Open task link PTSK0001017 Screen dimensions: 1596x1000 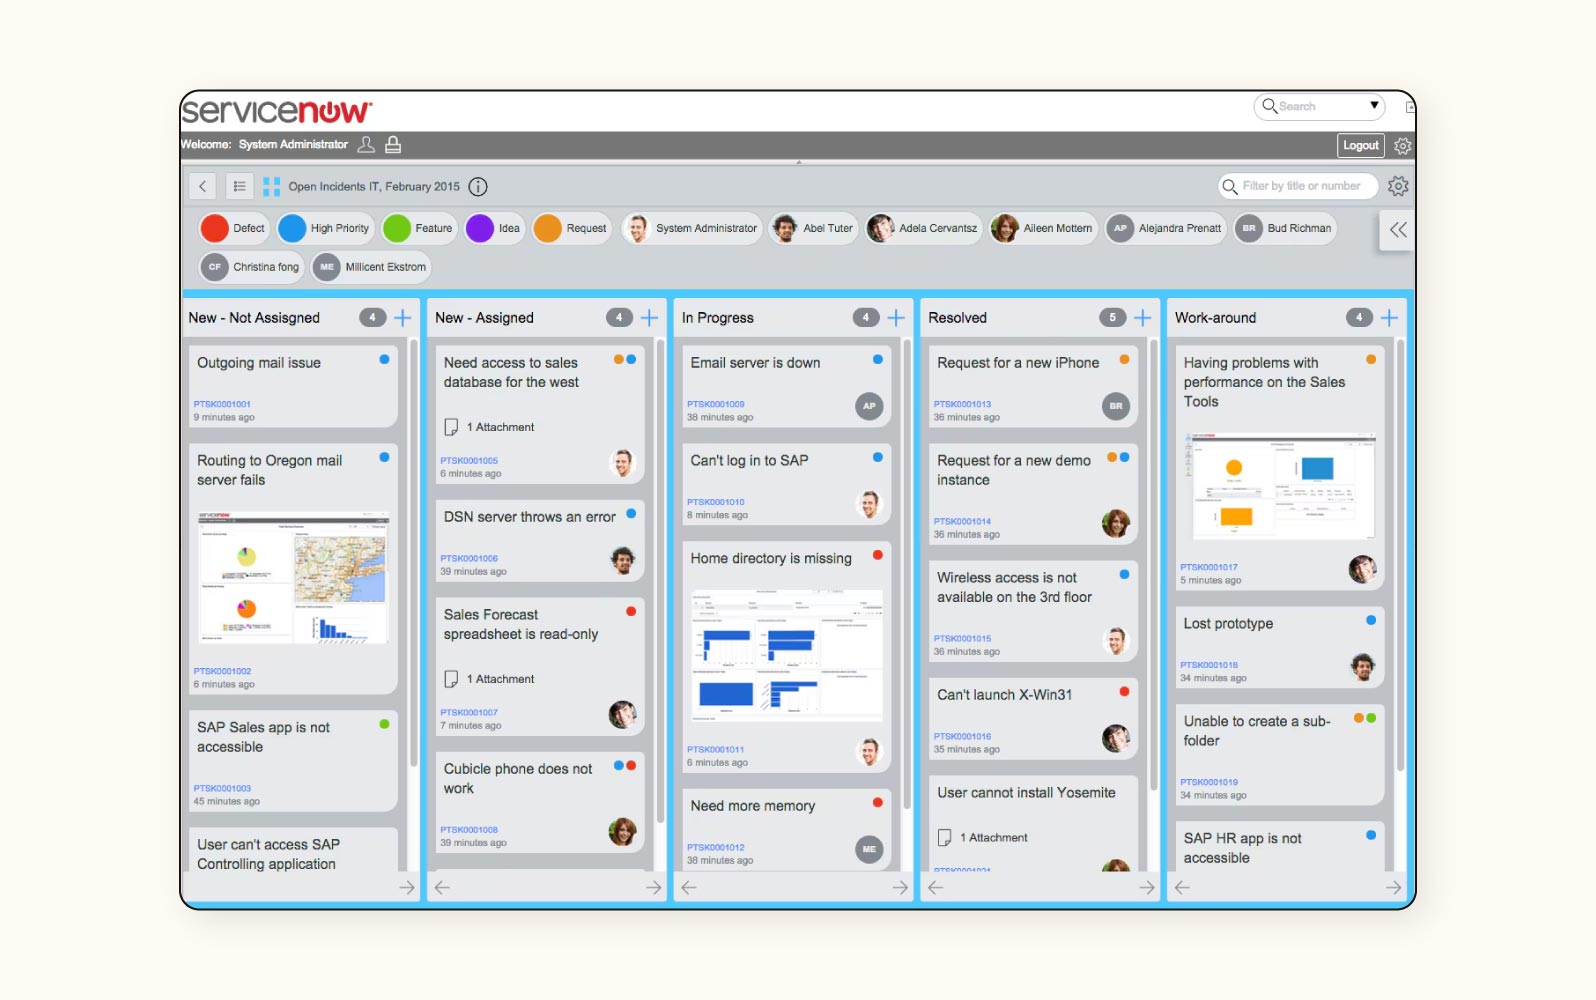[1208, 567]
